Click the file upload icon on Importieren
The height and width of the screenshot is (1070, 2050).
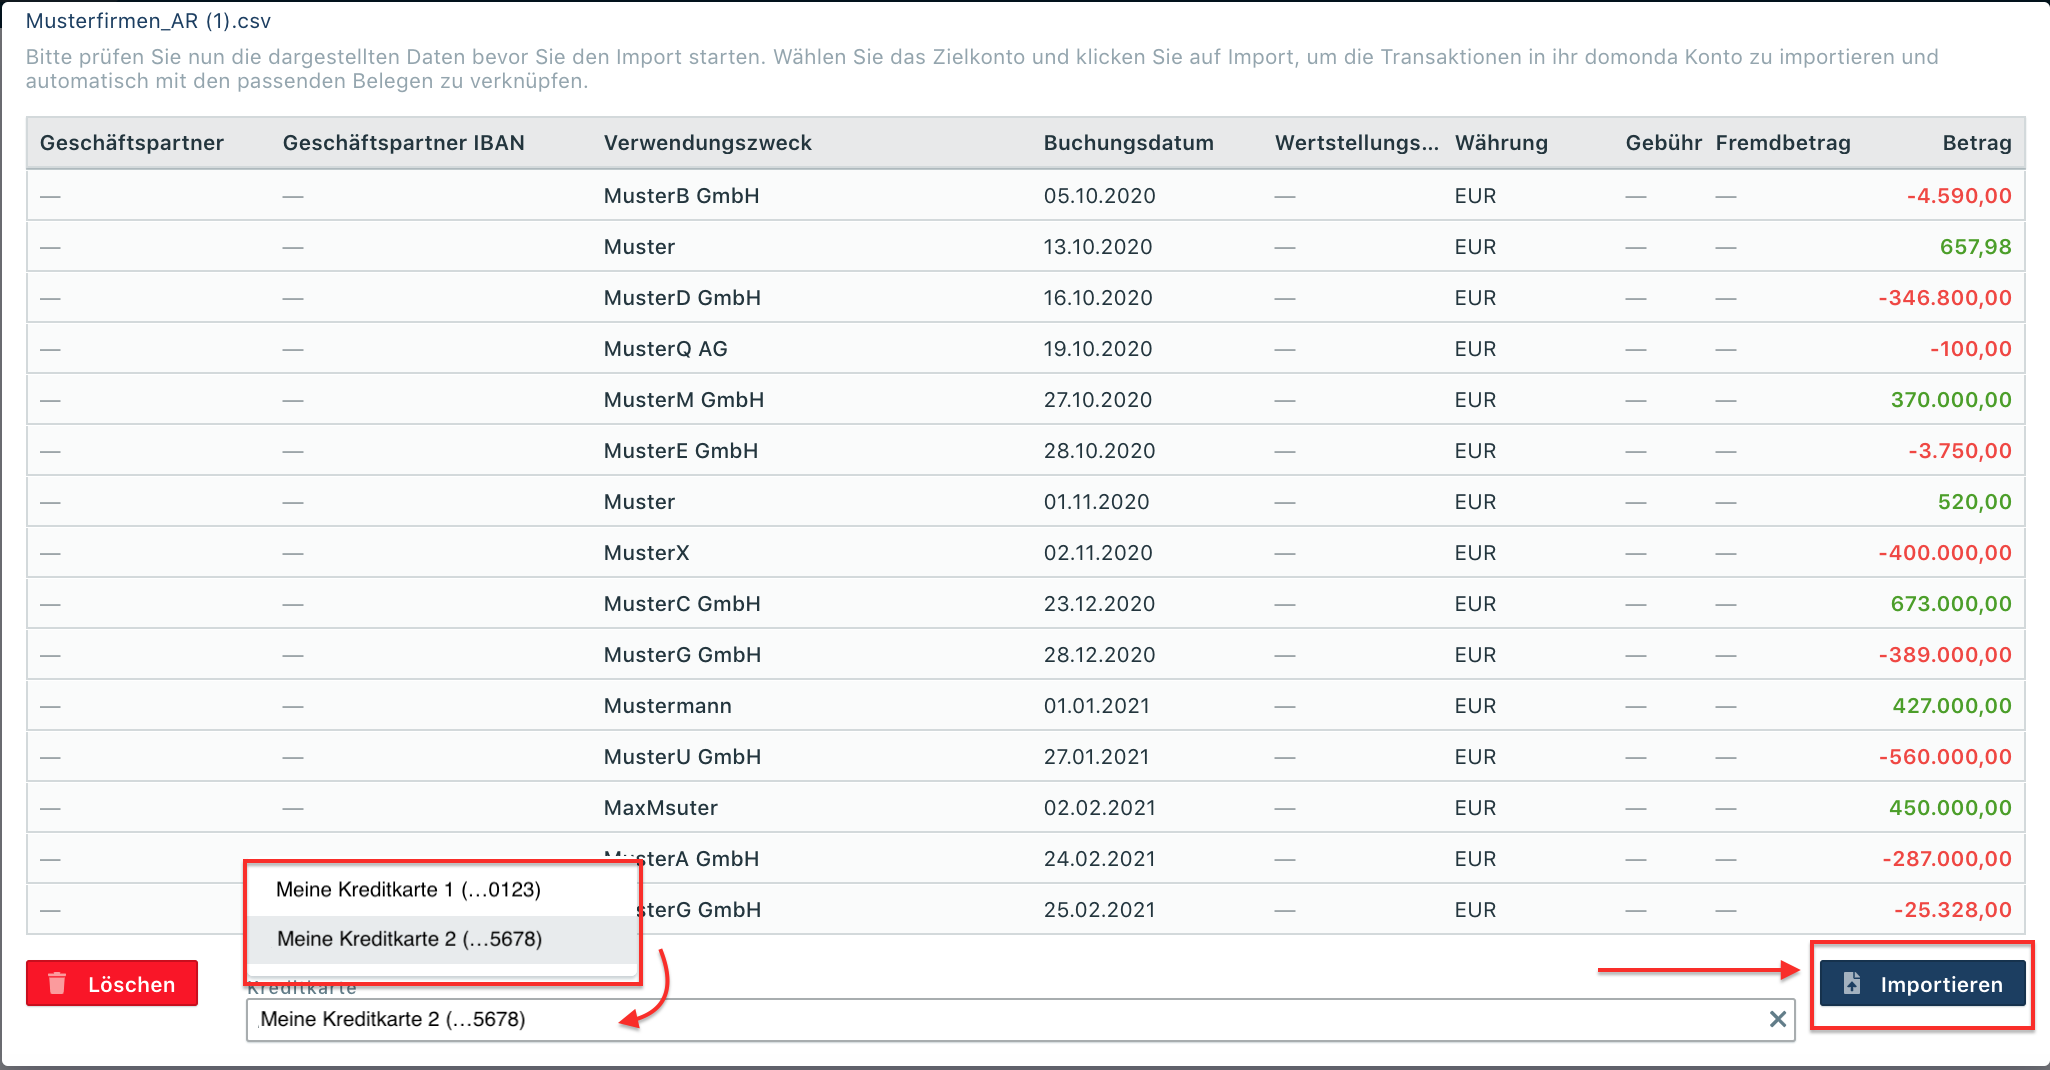[x=1852, y=984]
